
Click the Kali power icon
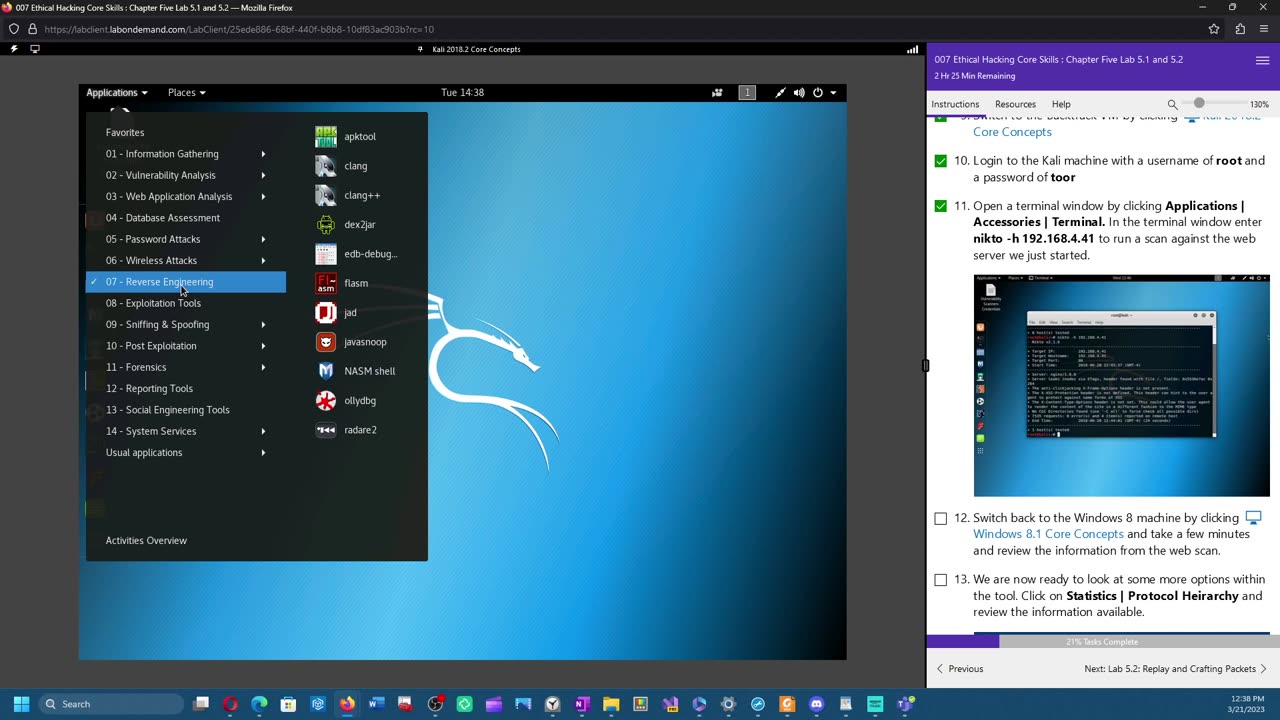(818, 93)
